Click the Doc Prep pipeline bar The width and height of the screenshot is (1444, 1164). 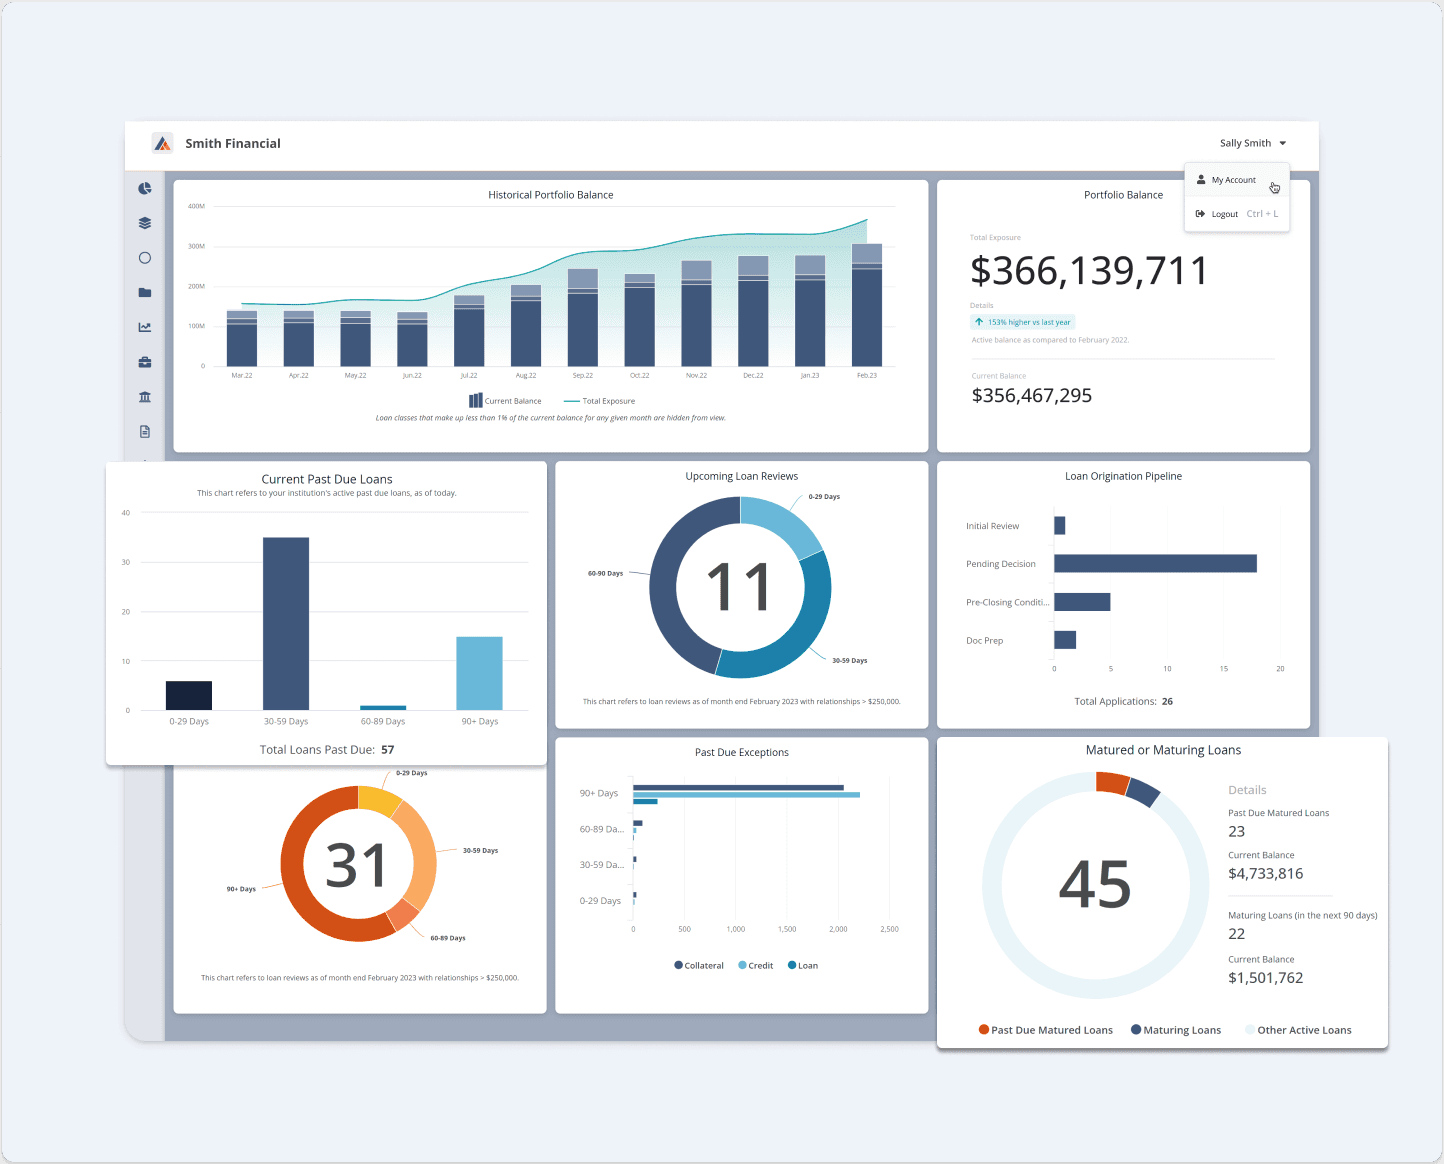tap(1065, 640)
